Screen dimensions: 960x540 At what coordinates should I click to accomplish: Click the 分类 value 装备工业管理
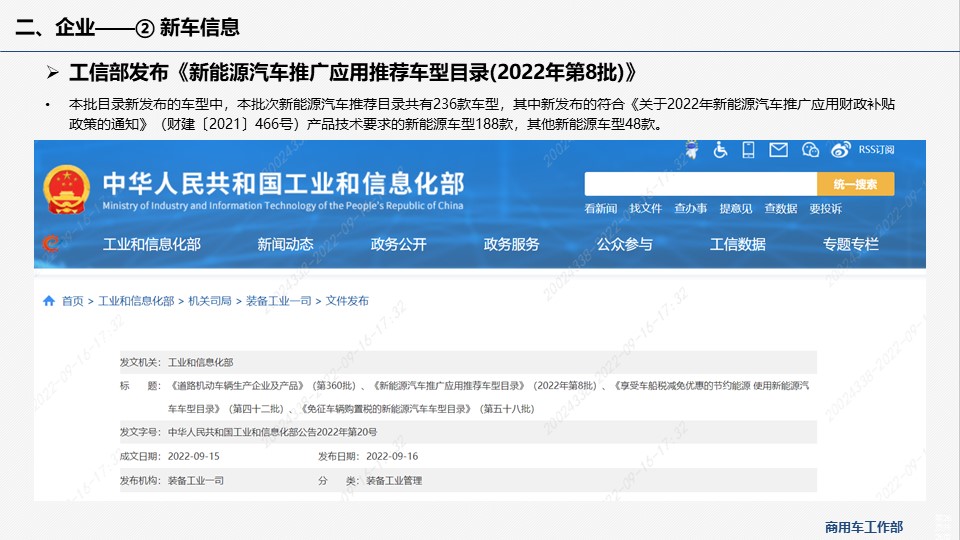coord(394,481)
